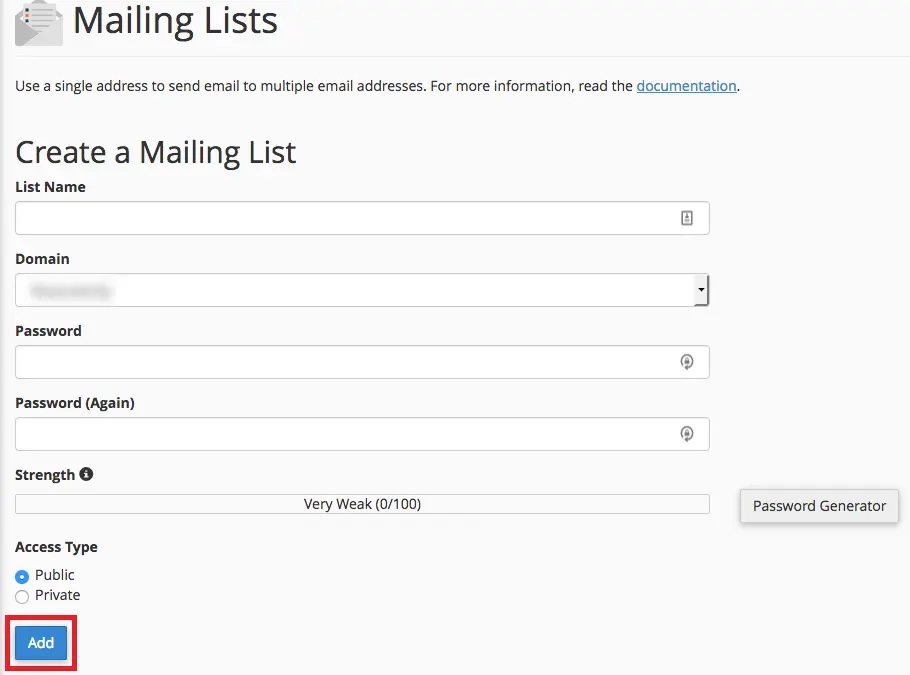
Task: Click the blue Add button
Action: click(x=41, y=642)
